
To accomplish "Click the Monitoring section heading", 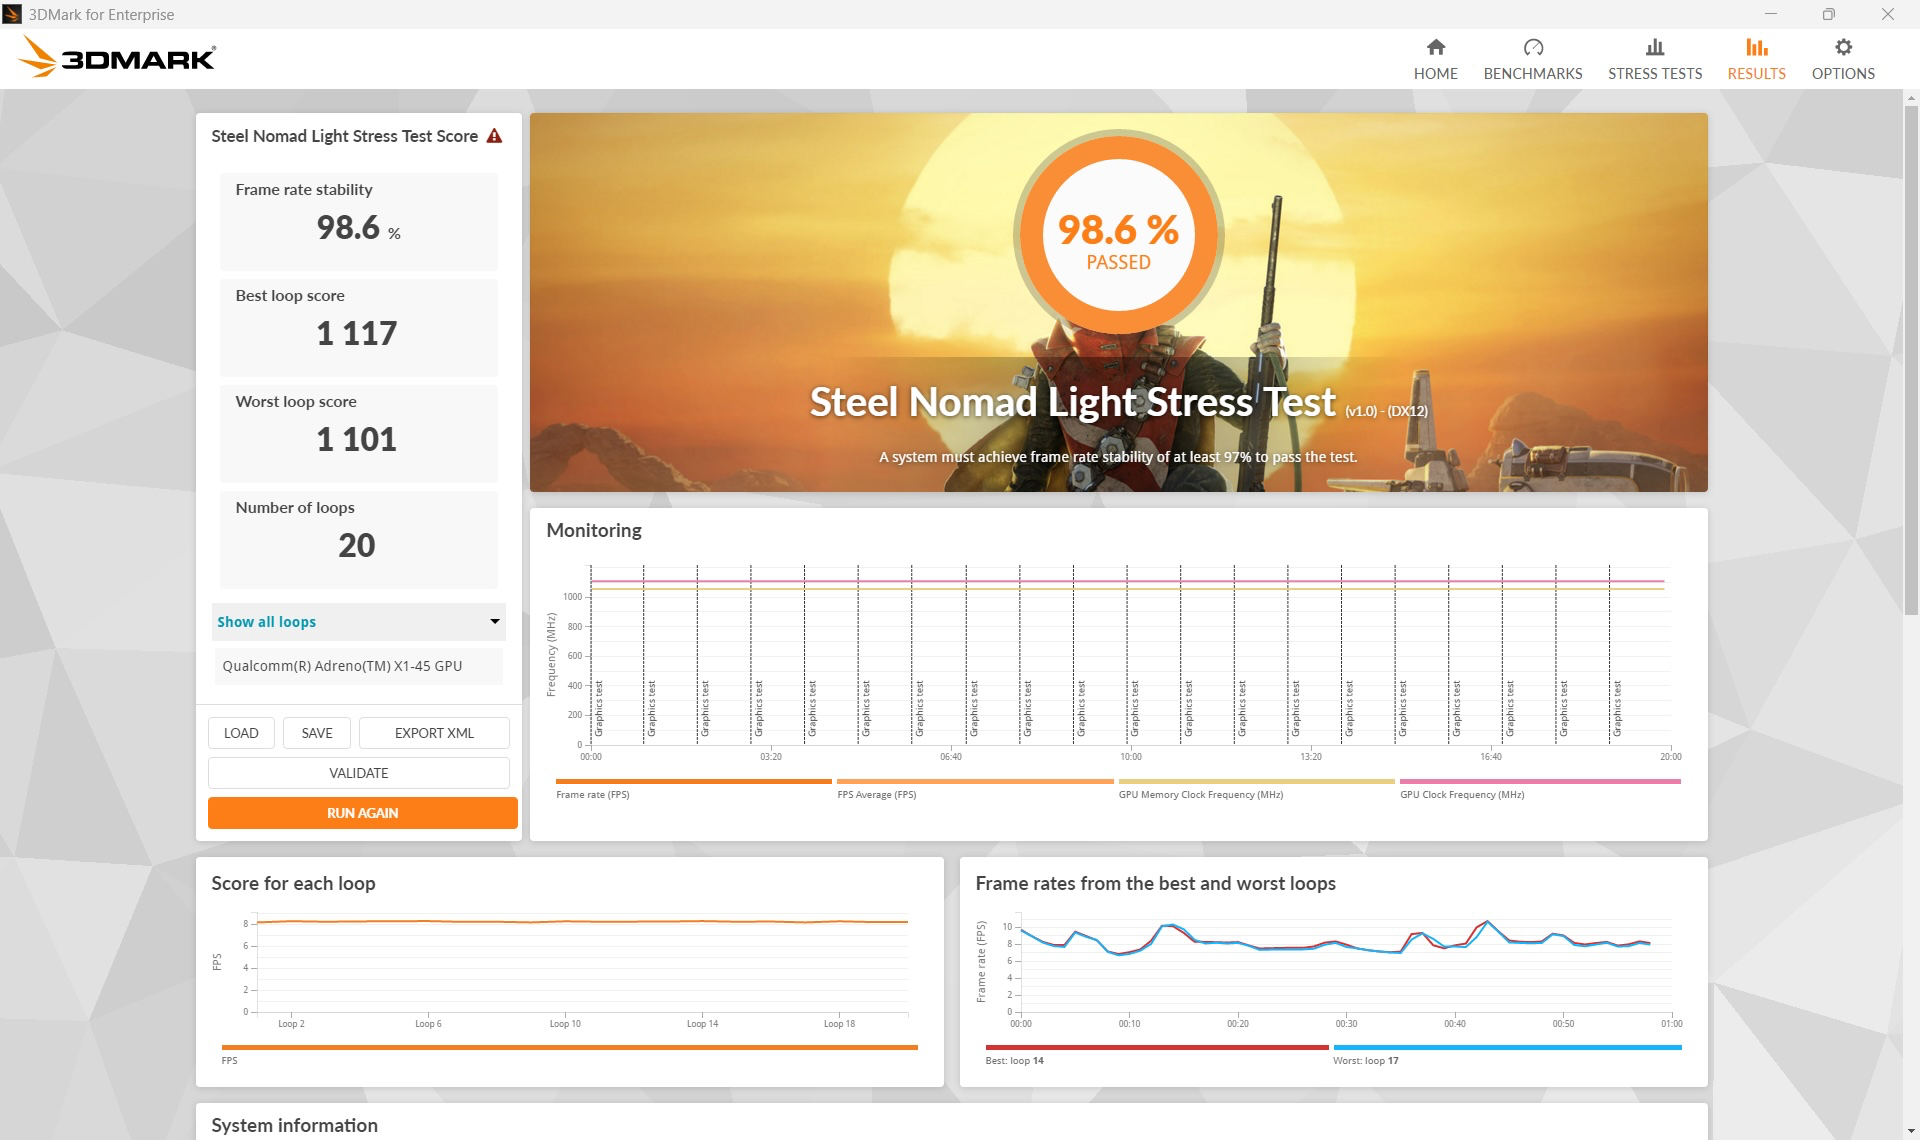I will 594,530.
